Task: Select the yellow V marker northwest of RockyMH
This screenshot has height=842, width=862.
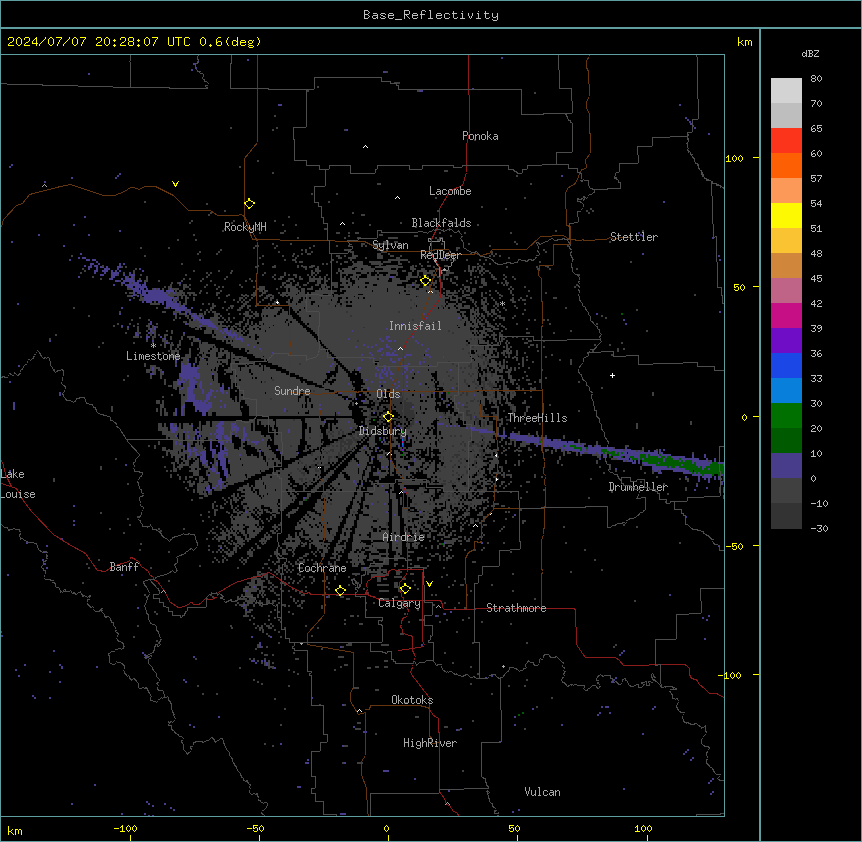Action: (175, 184)
